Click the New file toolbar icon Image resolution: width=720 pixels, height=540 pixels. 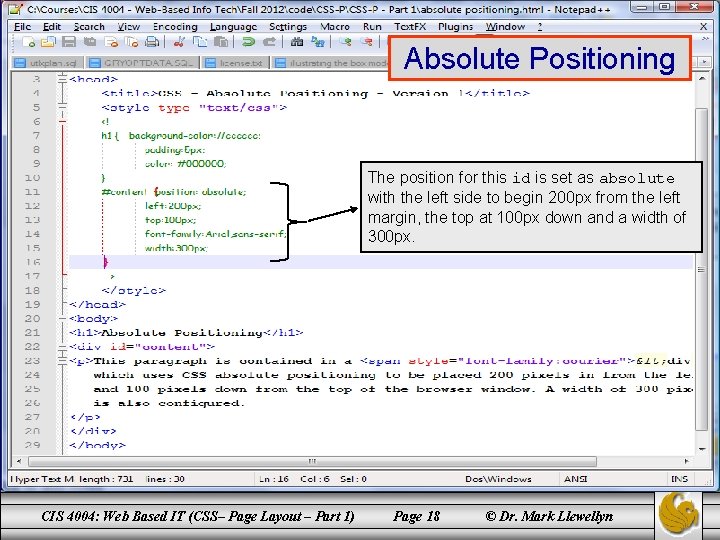coord(28,42)
